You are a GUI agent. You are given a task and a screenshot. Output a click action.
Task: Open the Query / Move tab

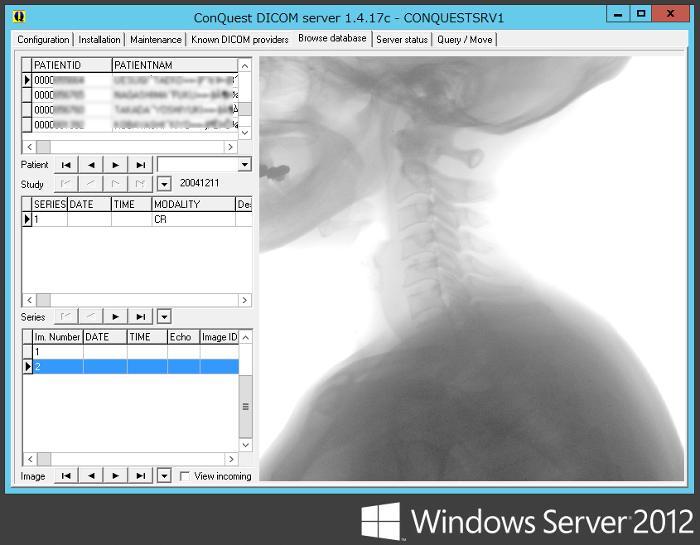(464, 40)
